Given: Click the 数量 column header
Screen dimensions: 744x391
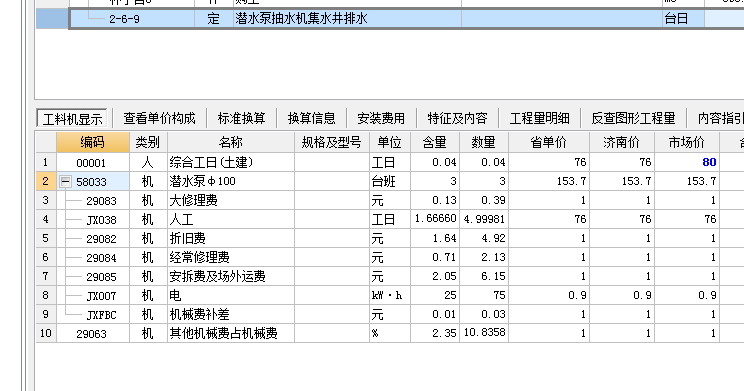Looking at the screenshot, I should point(484,142).
